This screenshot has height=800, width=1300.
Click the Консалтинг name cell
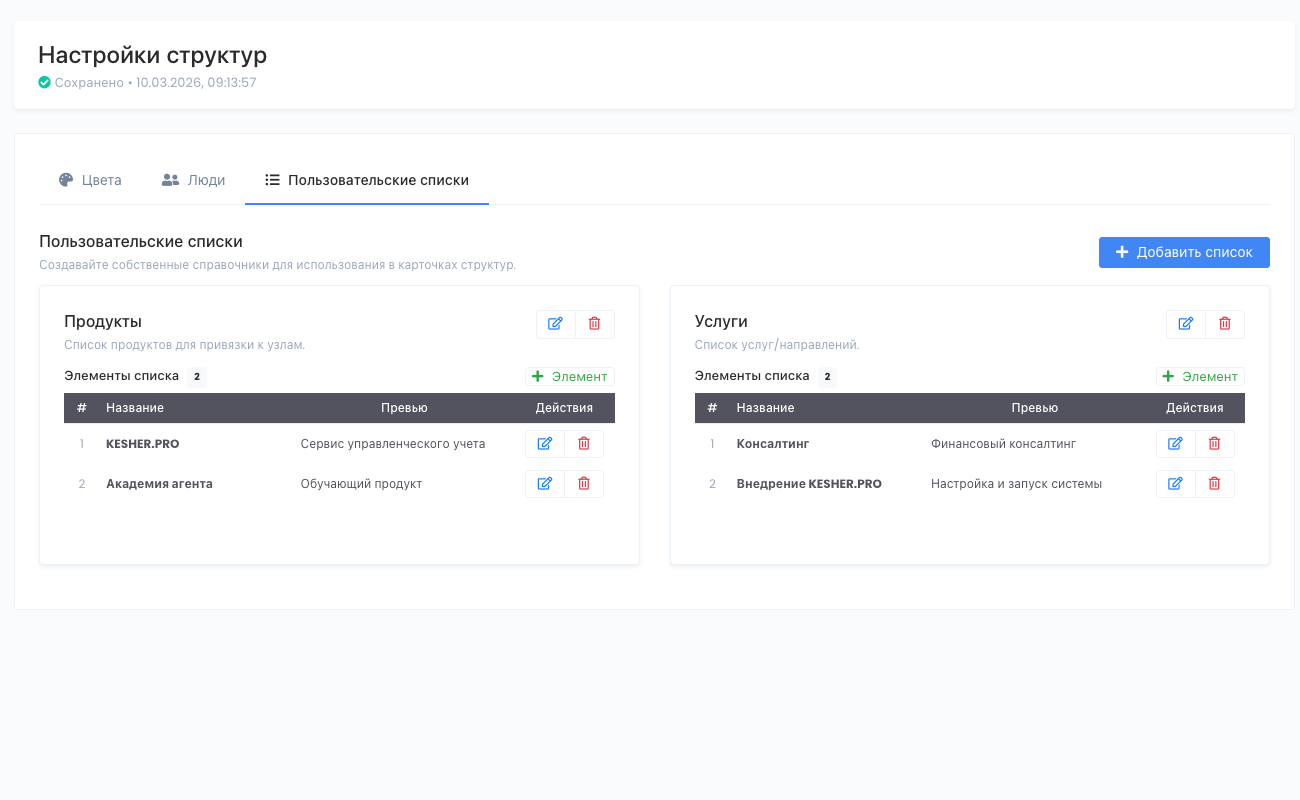tap(773, 443)
